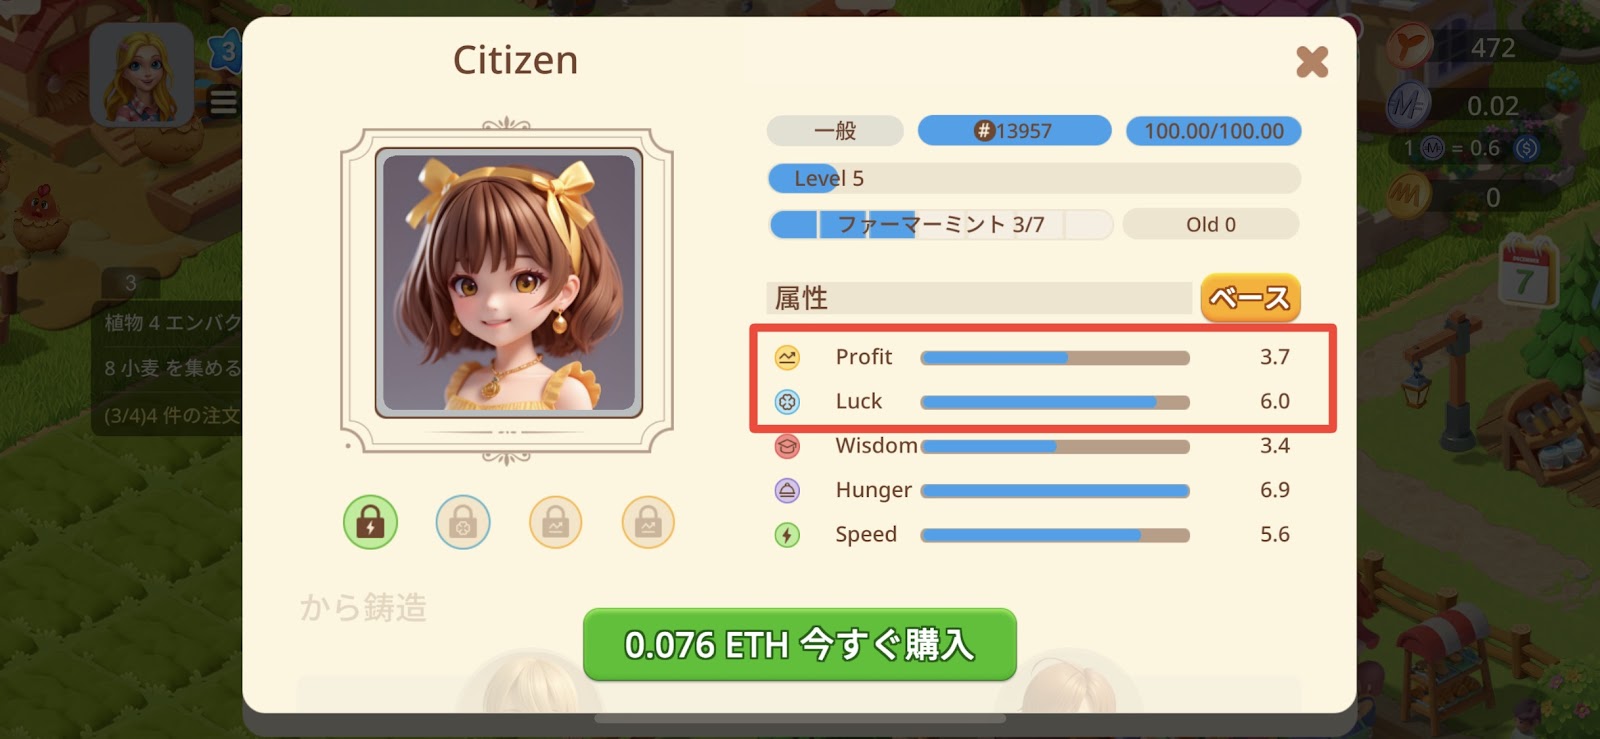Click the fourth locked profit slot icon
The image size is (1600, 739).
(648, 522)
